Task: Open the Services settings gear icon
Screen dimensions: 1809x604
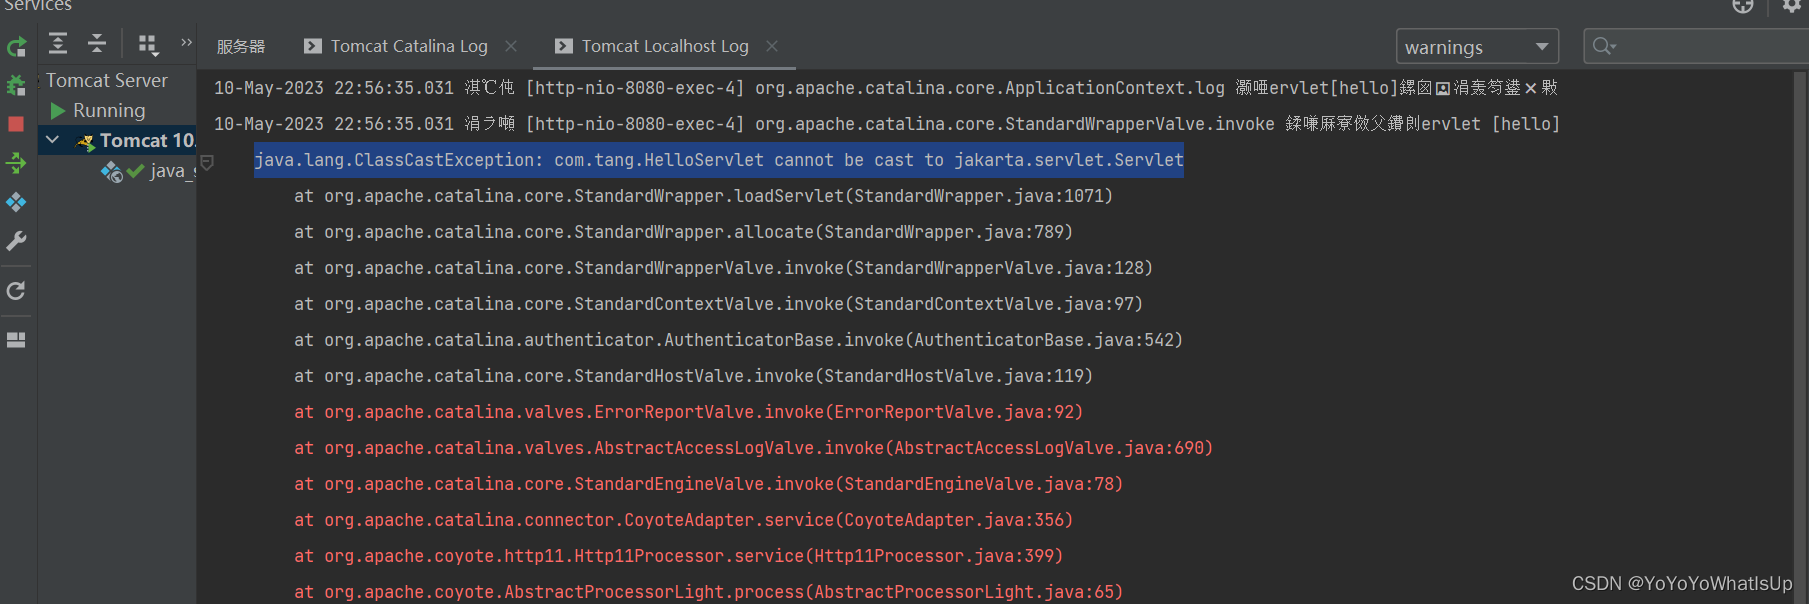Action: [1792, 6]
